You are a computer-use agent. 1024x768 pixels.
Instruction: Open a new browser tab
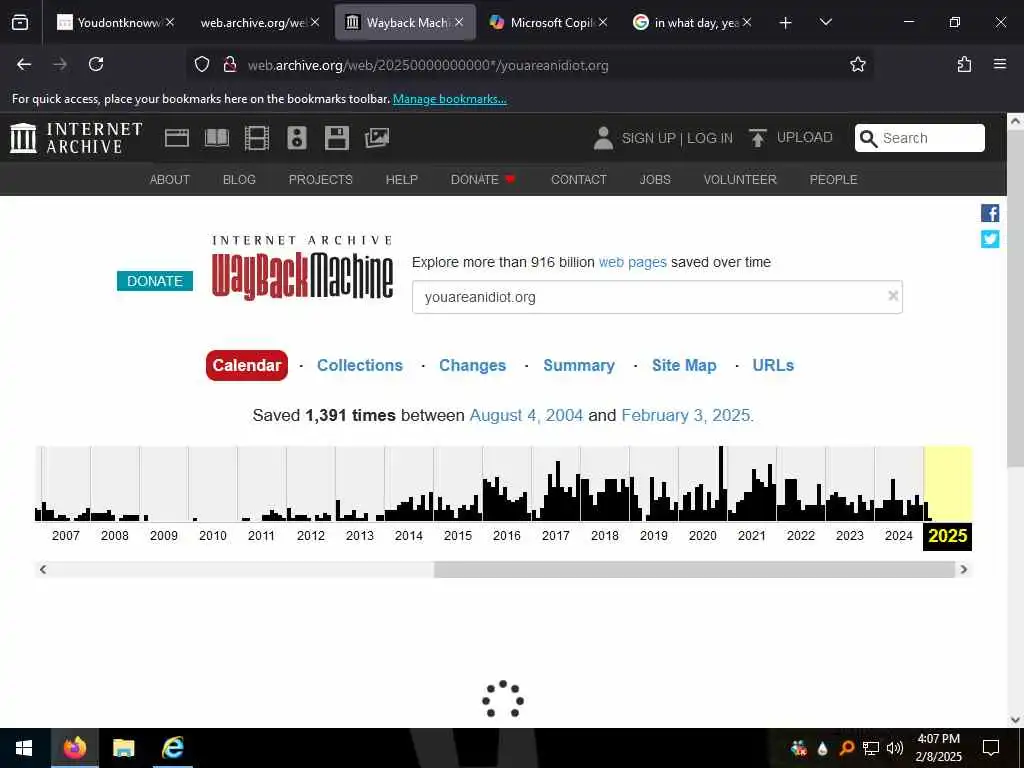pyautogui.click(x=786, y=23)
